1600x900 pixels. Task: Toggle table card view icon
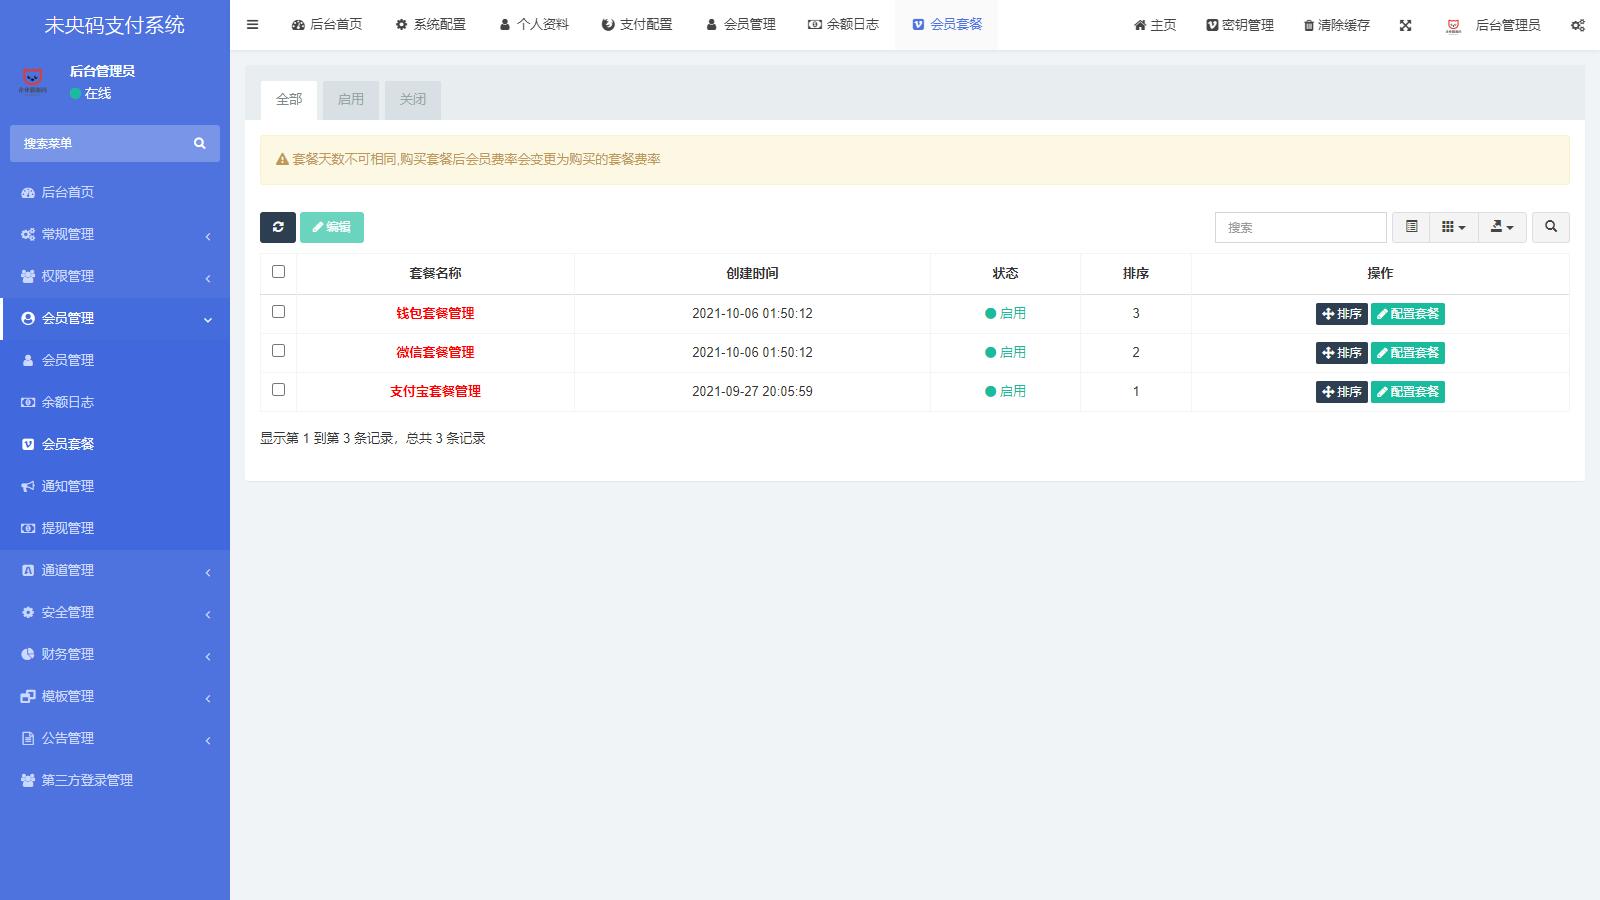point(1411,227)
